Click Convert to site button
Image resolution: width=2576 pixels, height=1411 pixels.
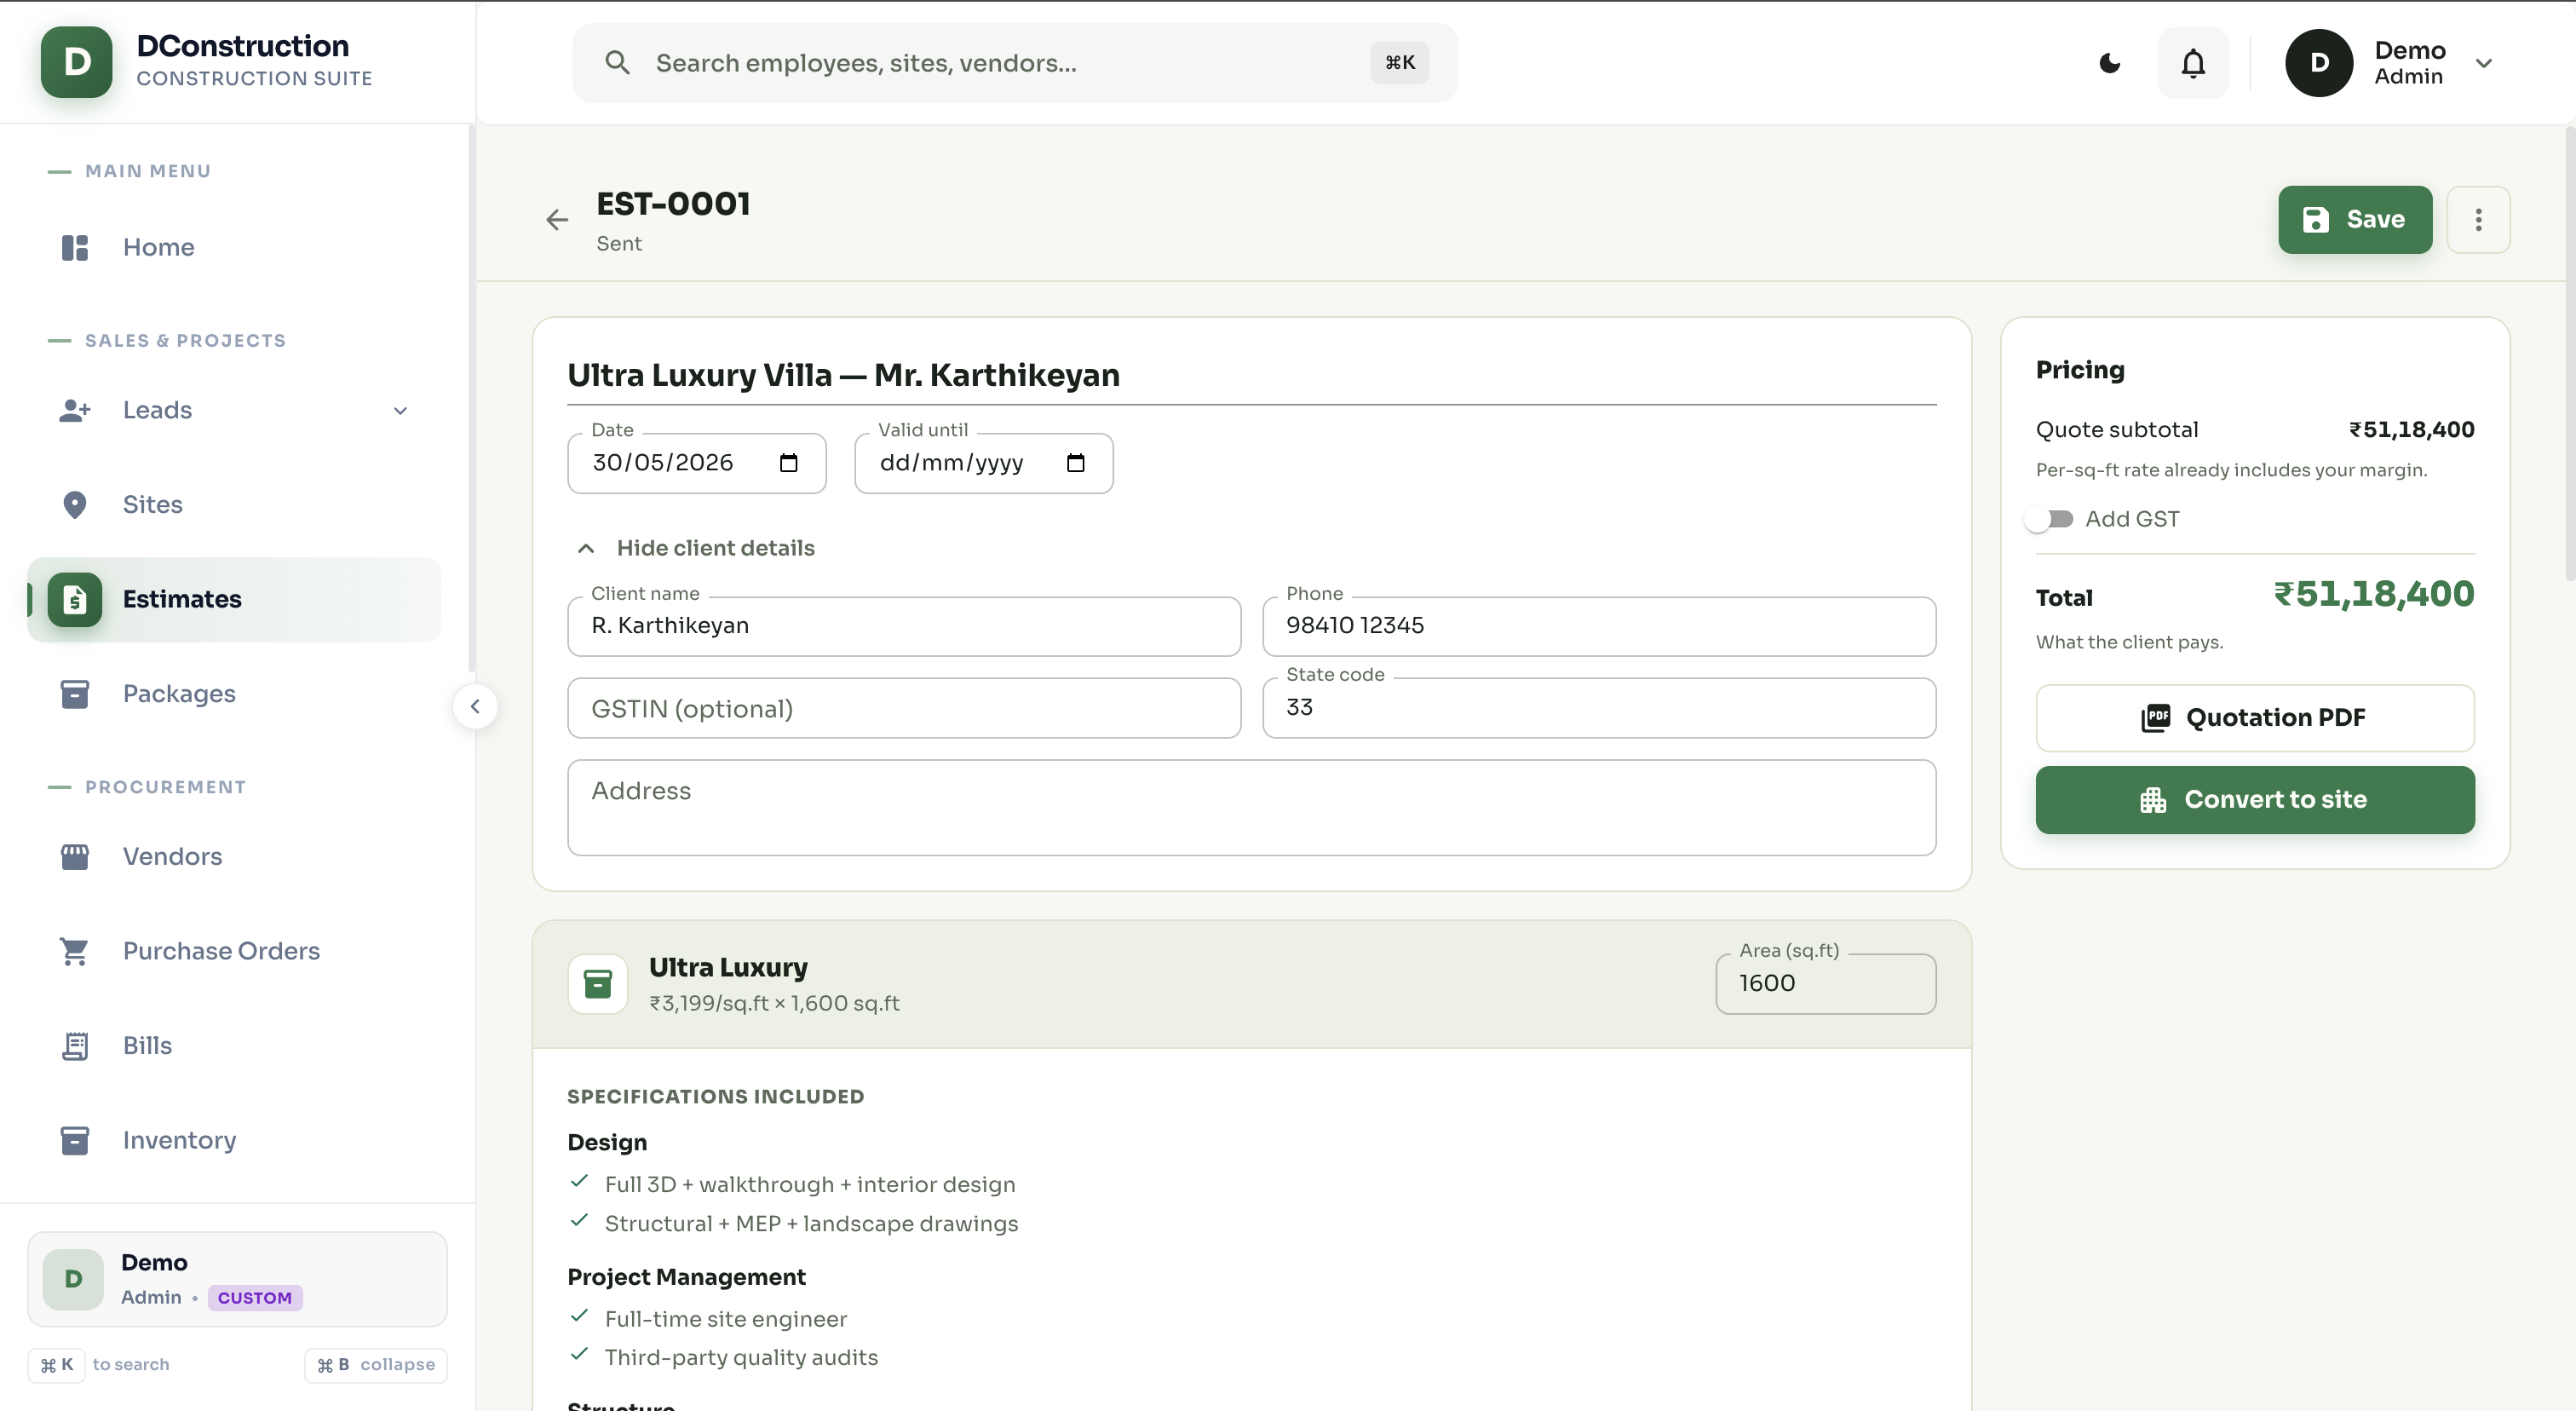click(x=2254, y=800)
